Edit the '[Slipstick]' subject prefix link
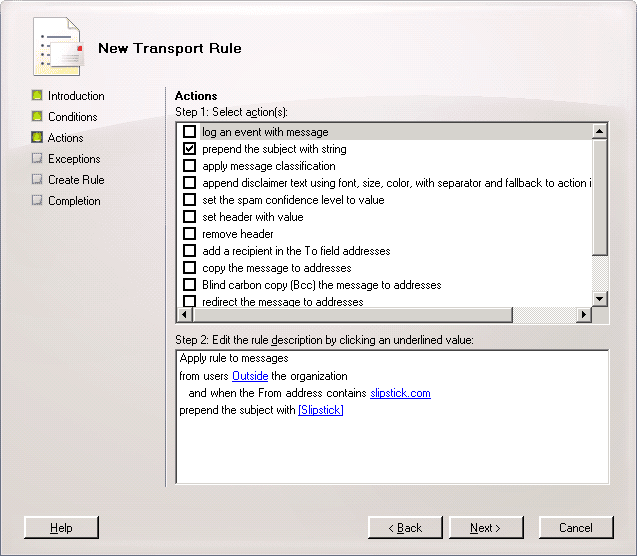 click(x=321, y=410)
